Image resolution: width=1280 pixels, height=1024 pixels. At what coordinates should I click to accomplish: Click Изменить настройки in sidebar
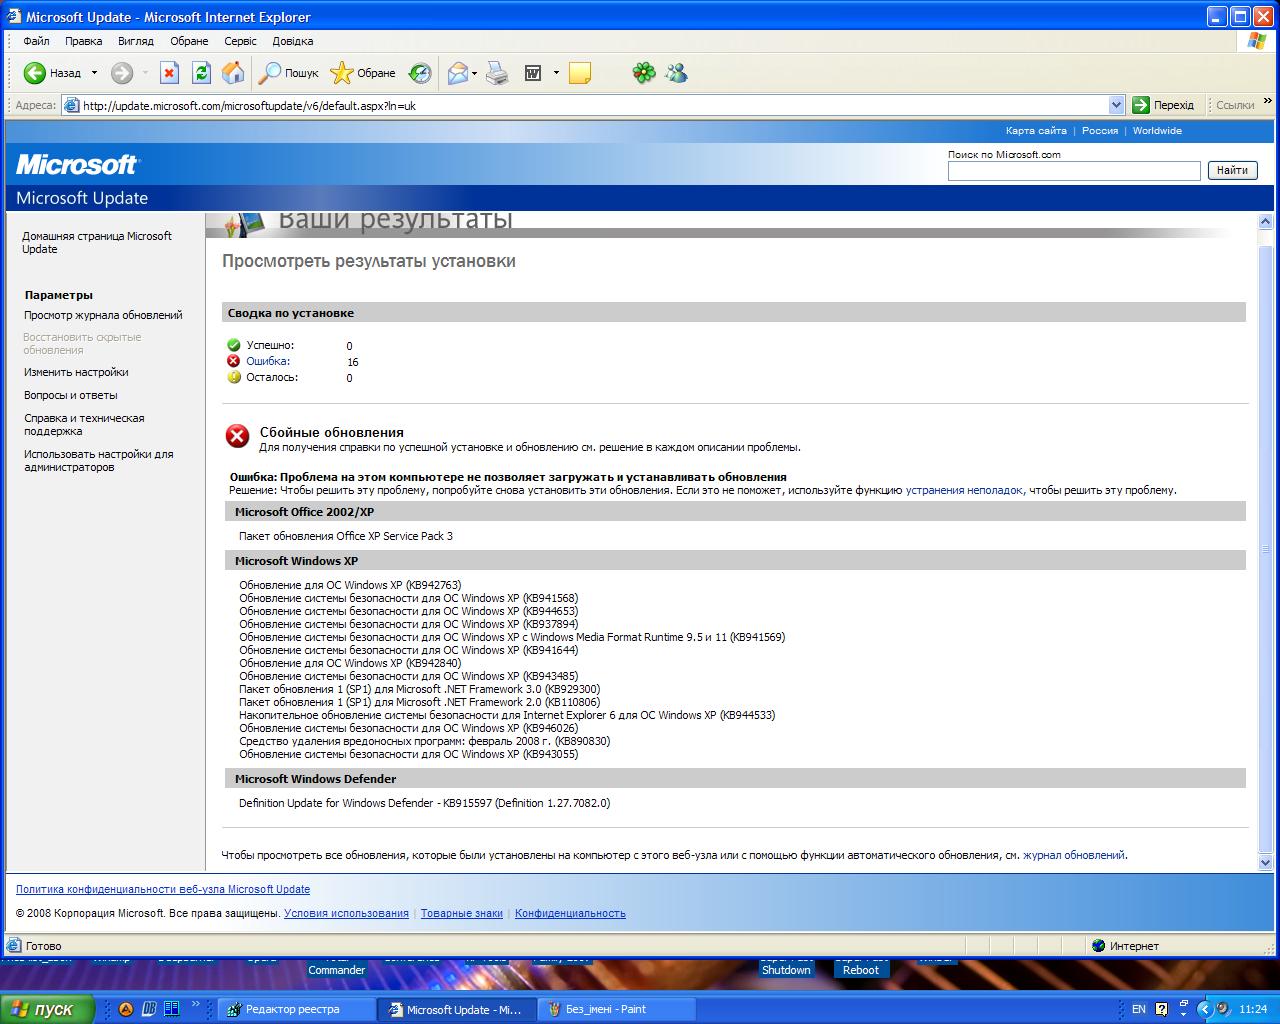click(x=76, y=372)
